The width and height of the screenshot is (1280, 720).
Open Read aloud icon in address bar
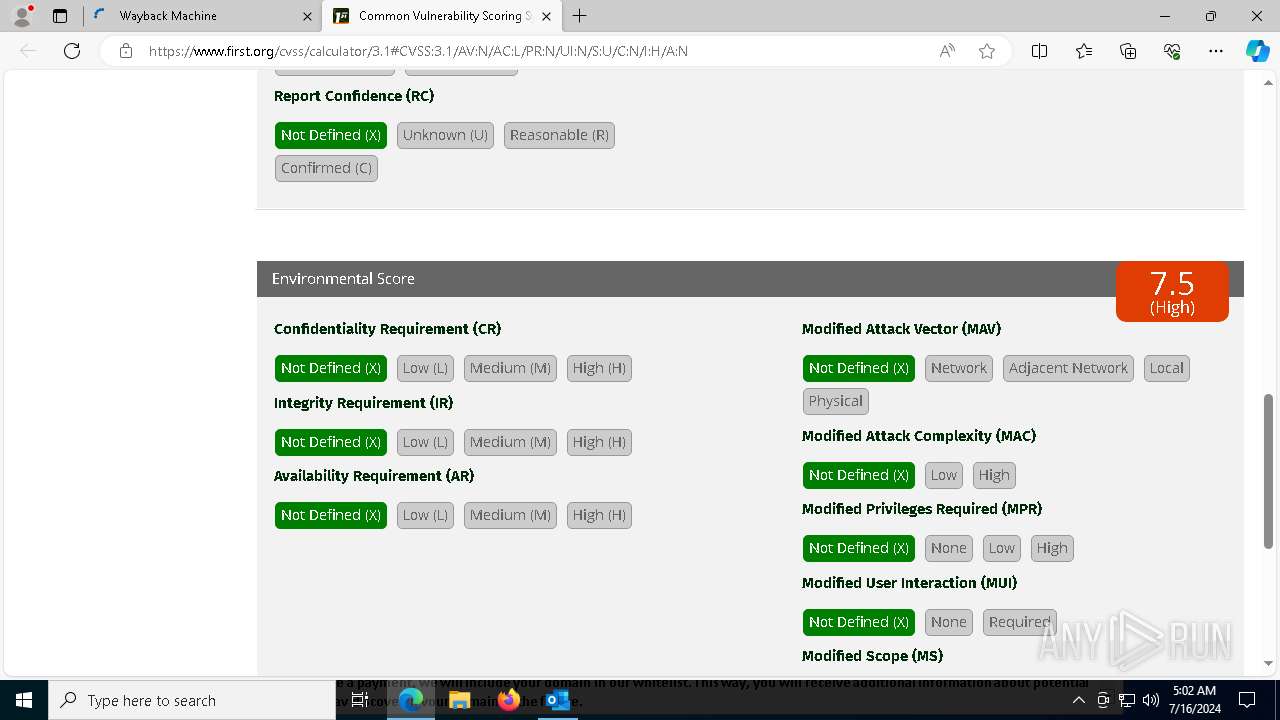pos(947,51)
